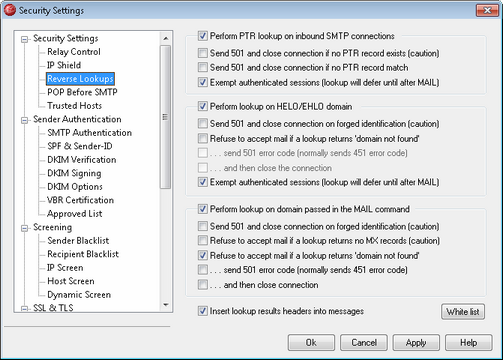Open SMTP Authentication settings

(x=89, y=133)
